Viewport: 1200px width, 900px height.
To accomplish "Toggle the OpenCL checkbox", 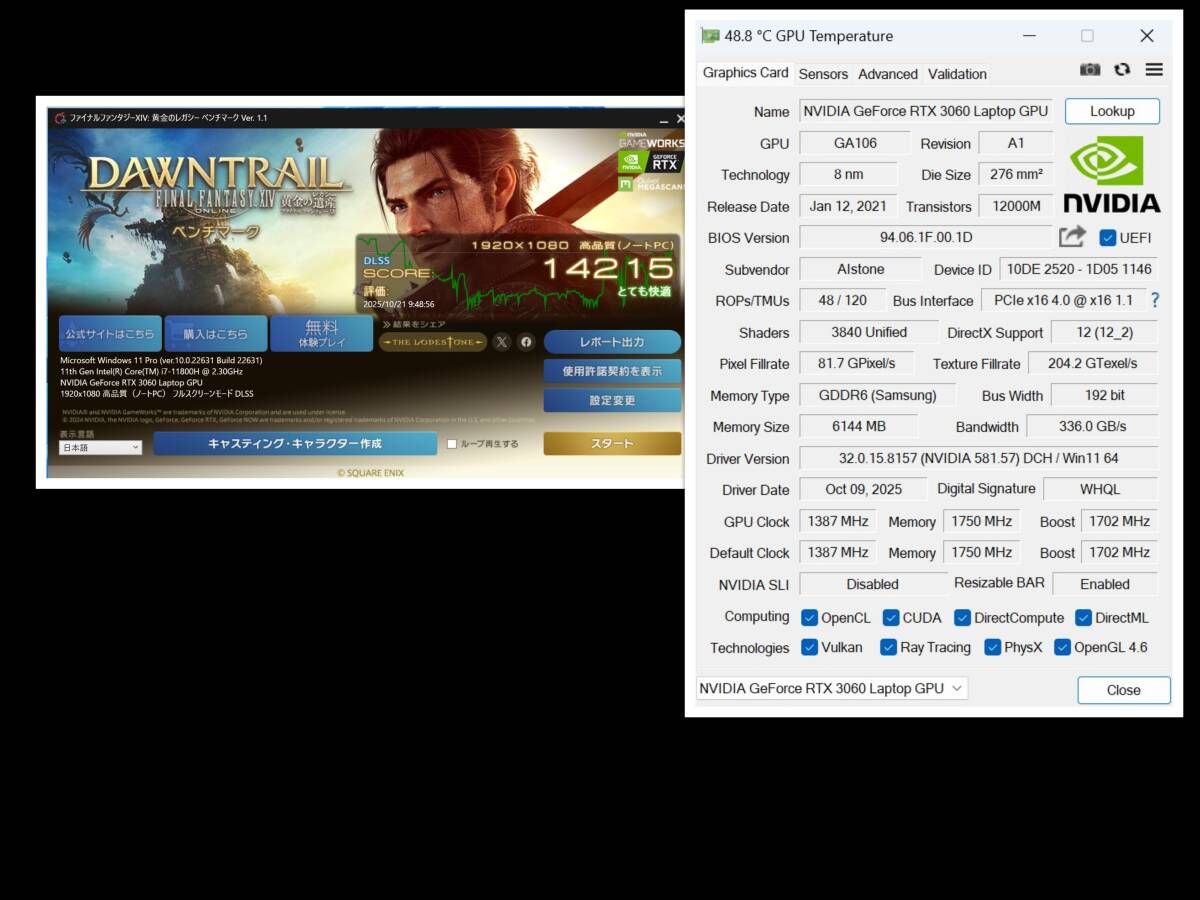I will [x=810, y=618].
